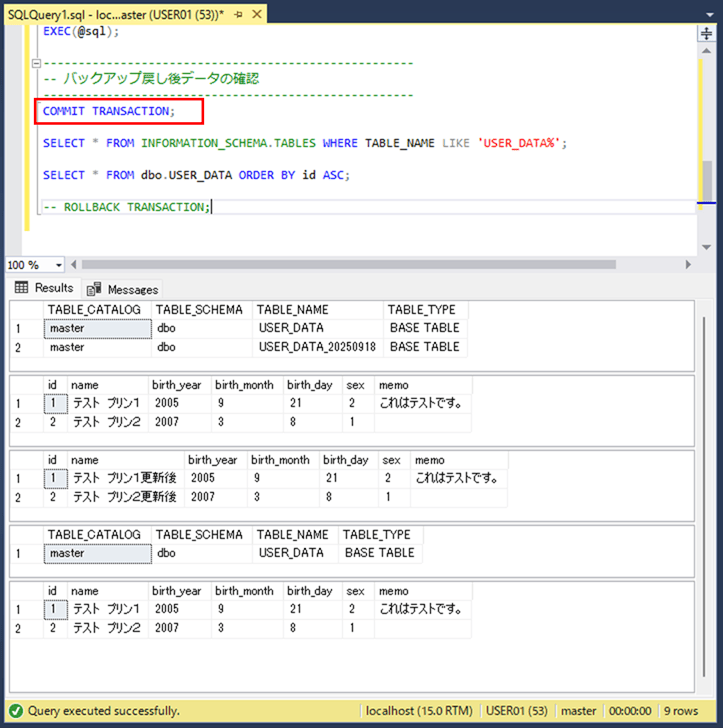
Task: Close the SQLQuery1.sql tab
Action: coord(256,14)
